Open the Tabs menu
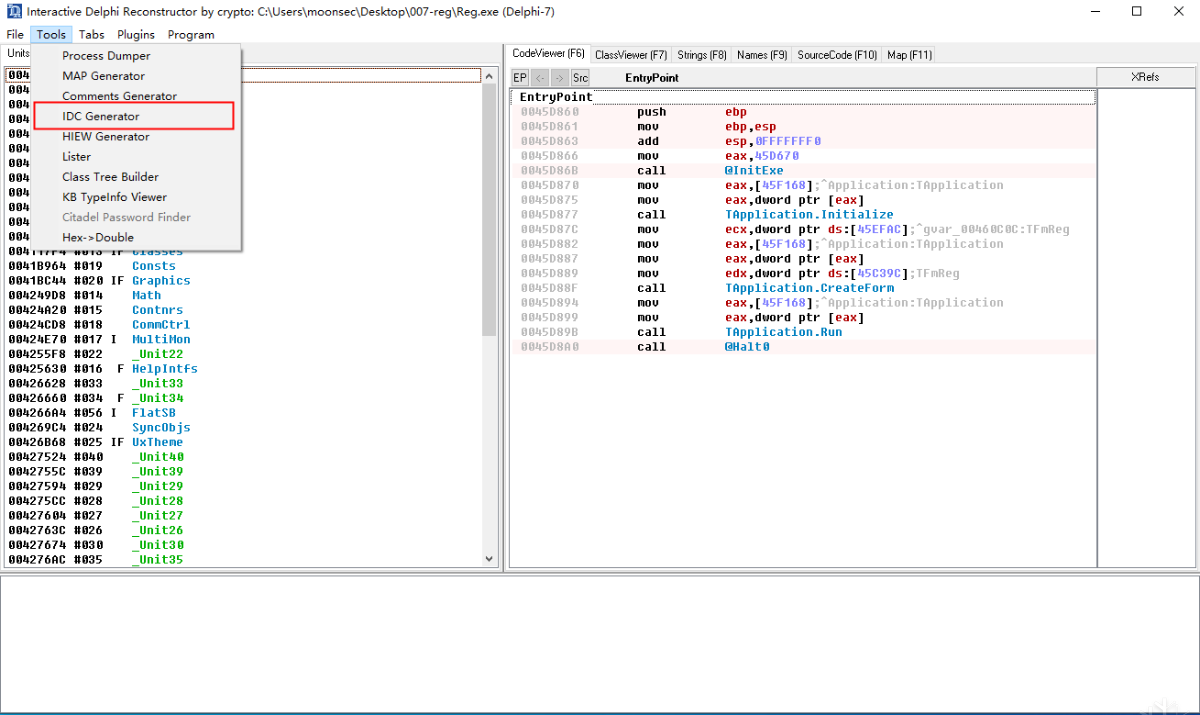 pyautogui.click(x=92, y=34)
